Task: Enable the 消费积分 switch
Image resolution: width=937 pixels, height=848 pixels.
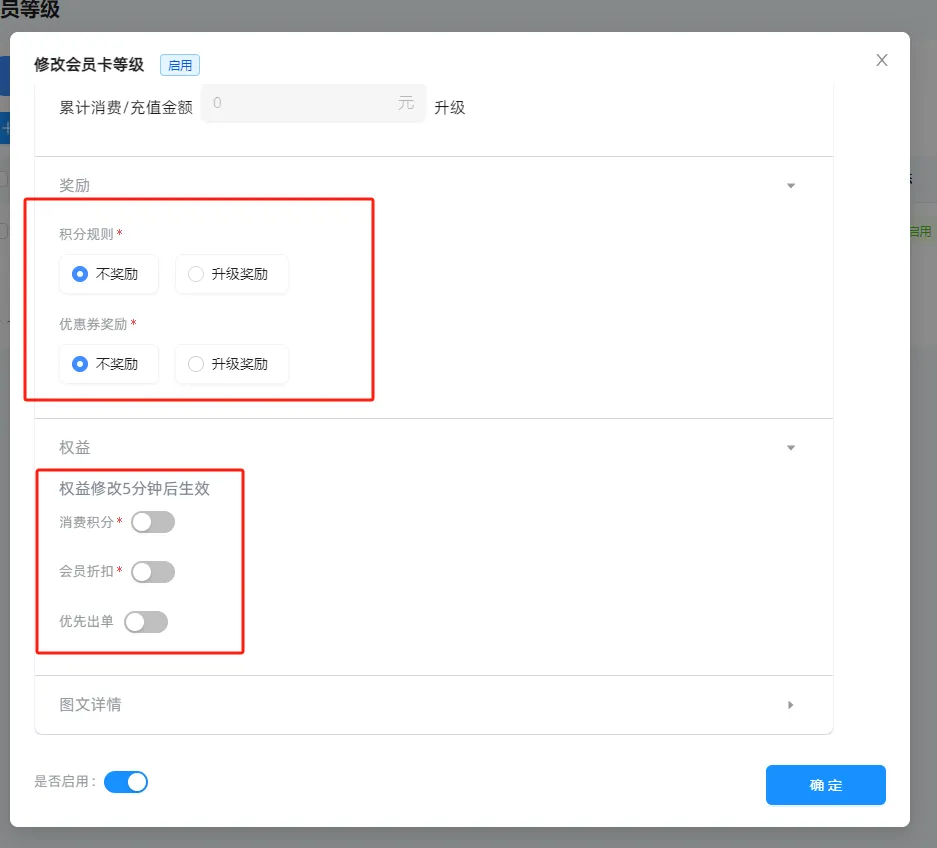Action: [153, 522]
